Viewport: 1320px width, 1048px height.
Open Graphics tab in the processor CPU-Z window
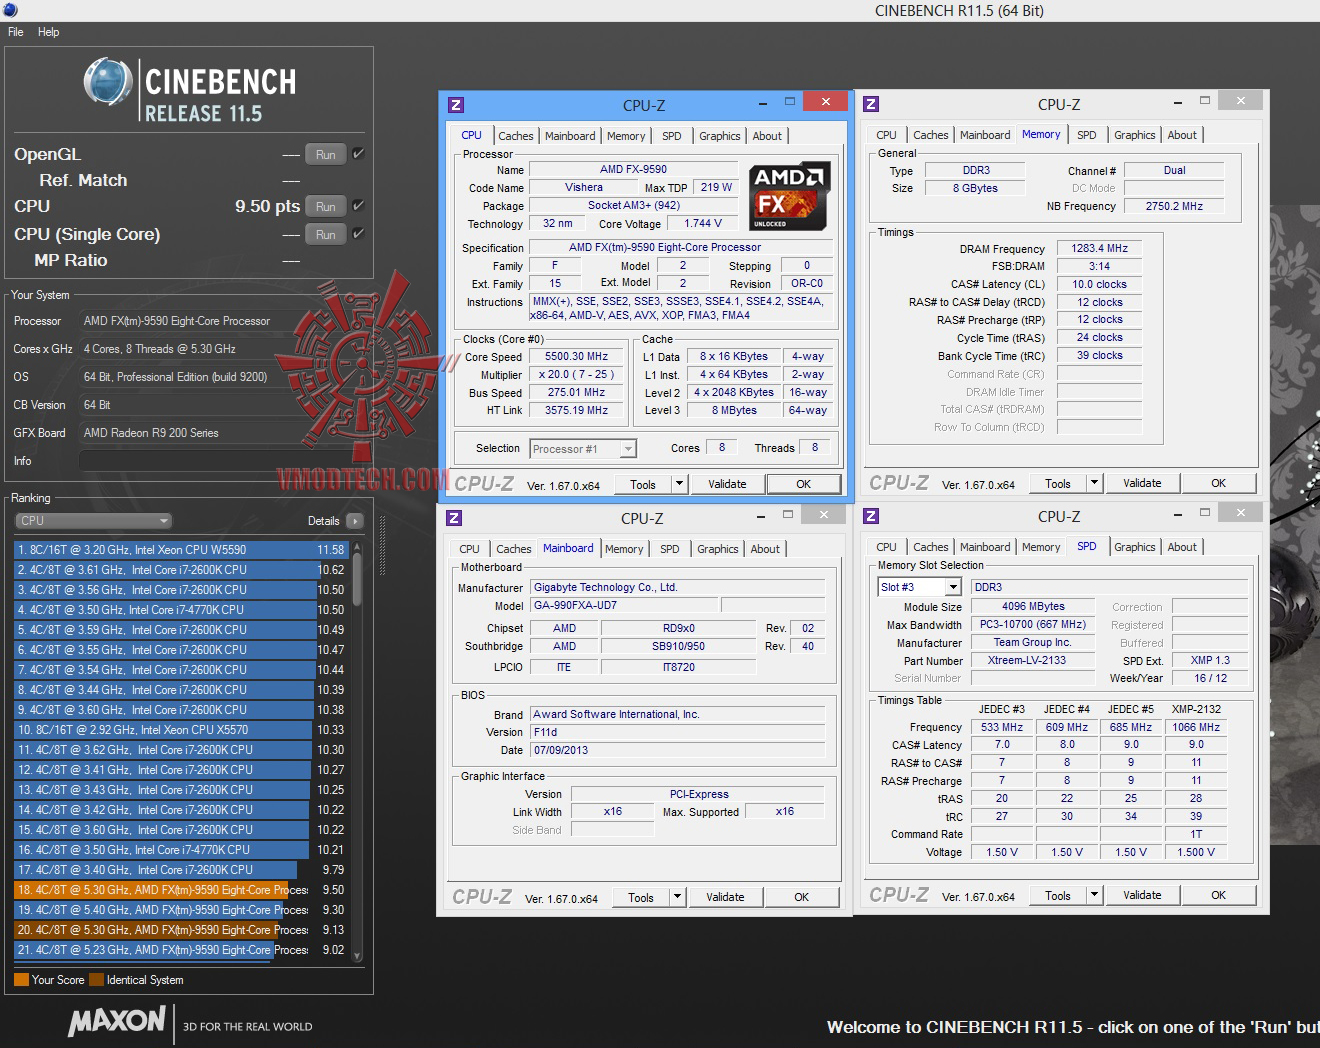720,136
